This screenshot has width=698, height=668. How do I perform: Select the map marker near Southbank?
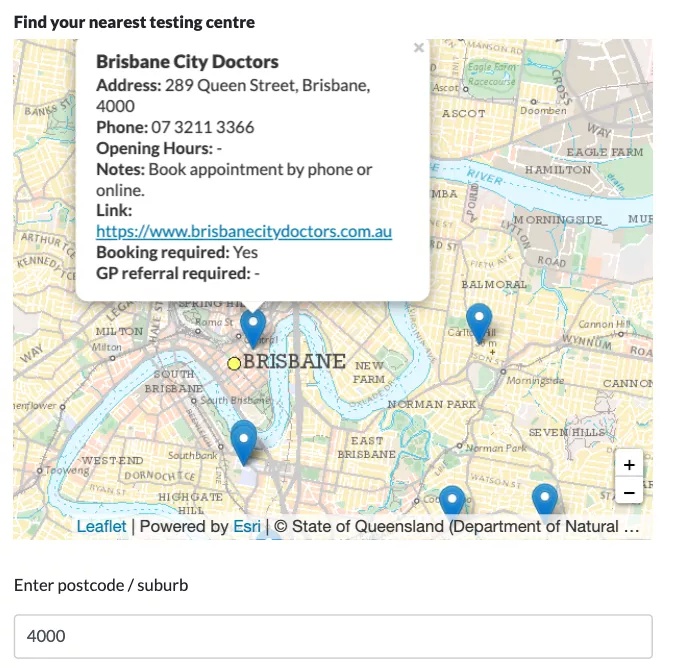243,440
